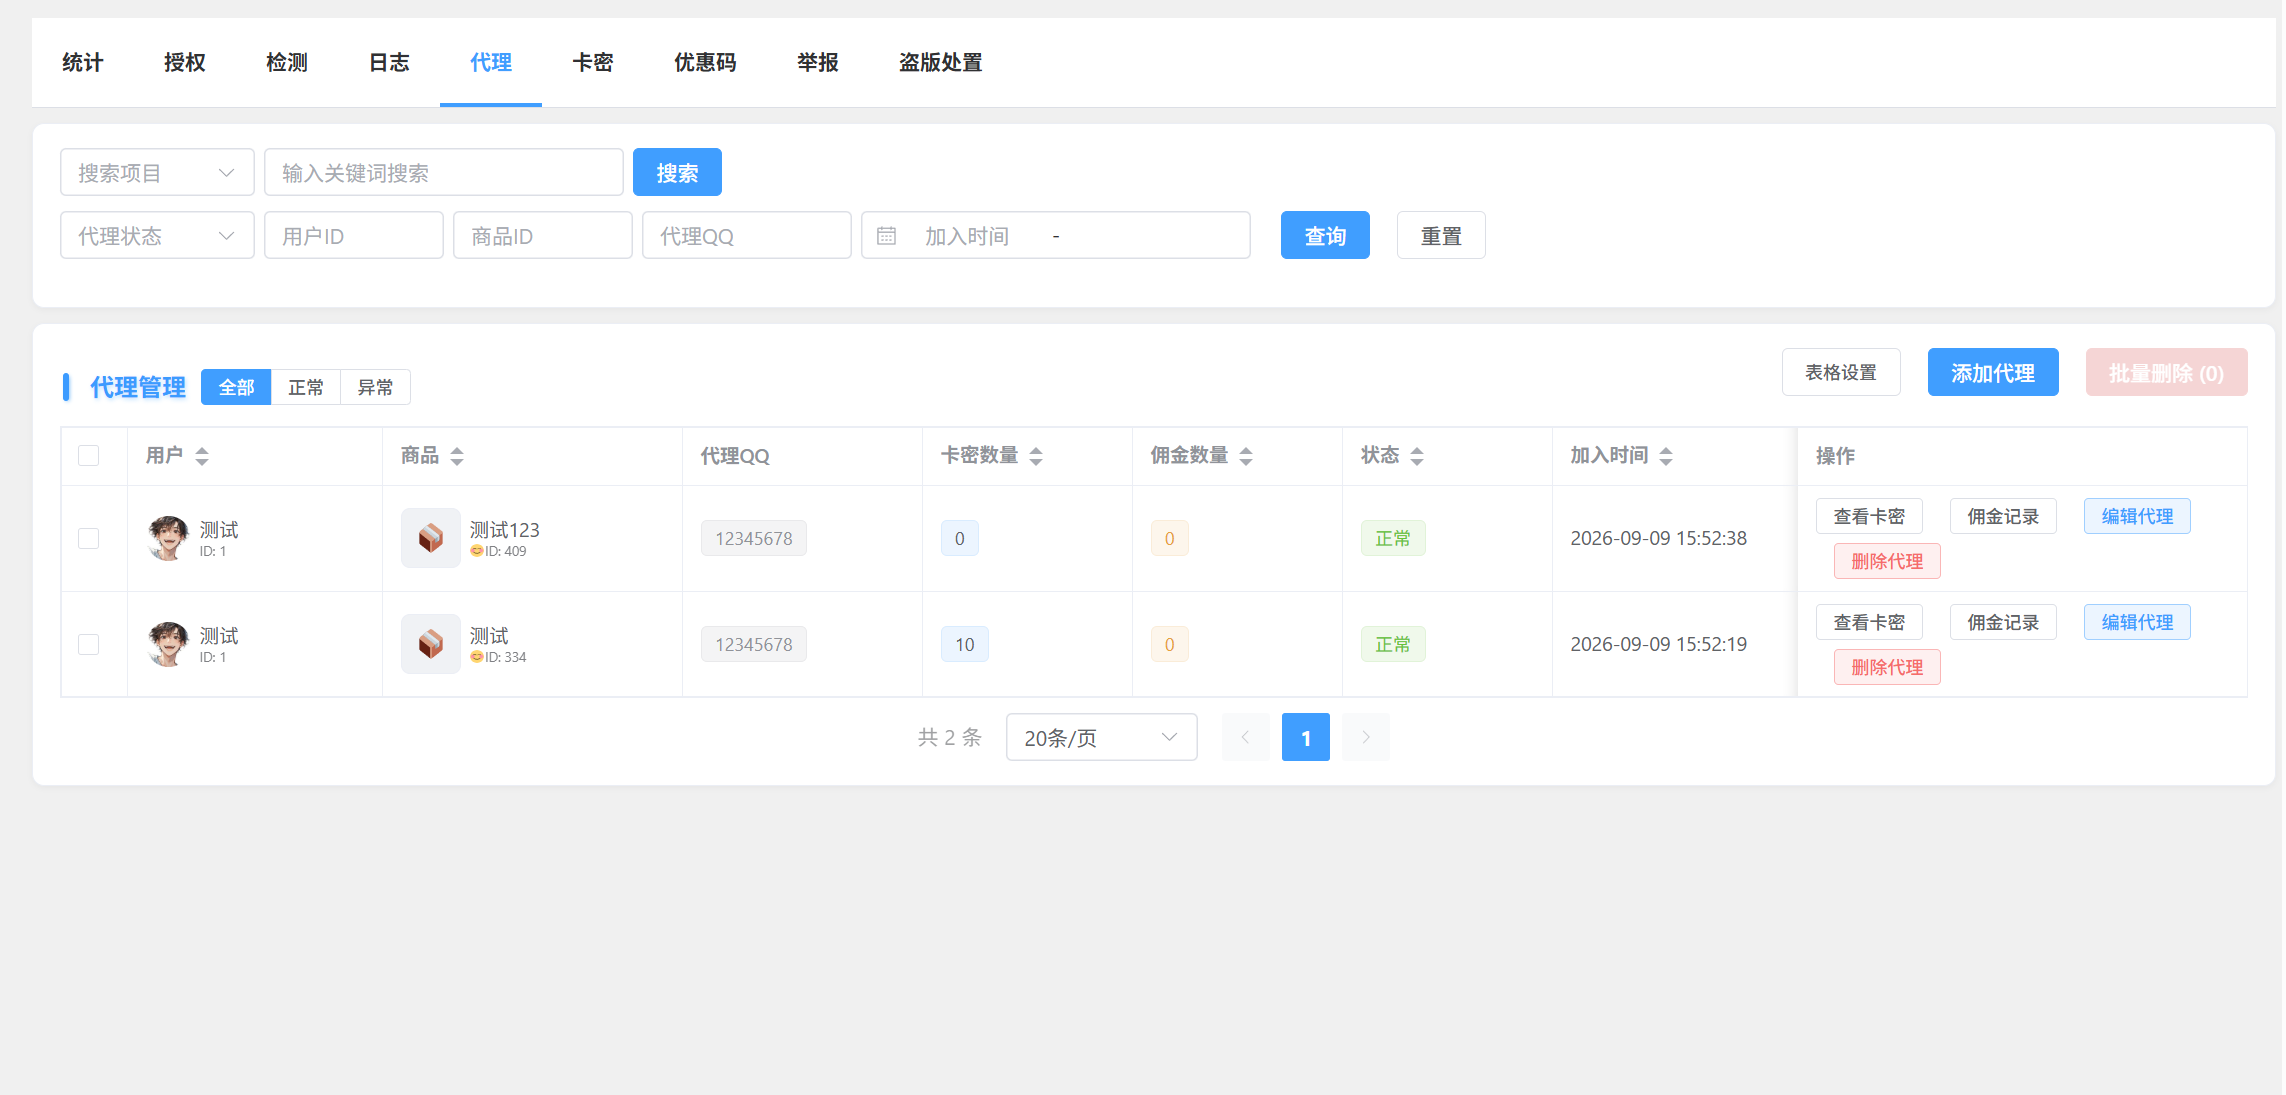Click the 商品ID input field
This screenshot has height=1095, width=2286.
[x=543, y=236]
